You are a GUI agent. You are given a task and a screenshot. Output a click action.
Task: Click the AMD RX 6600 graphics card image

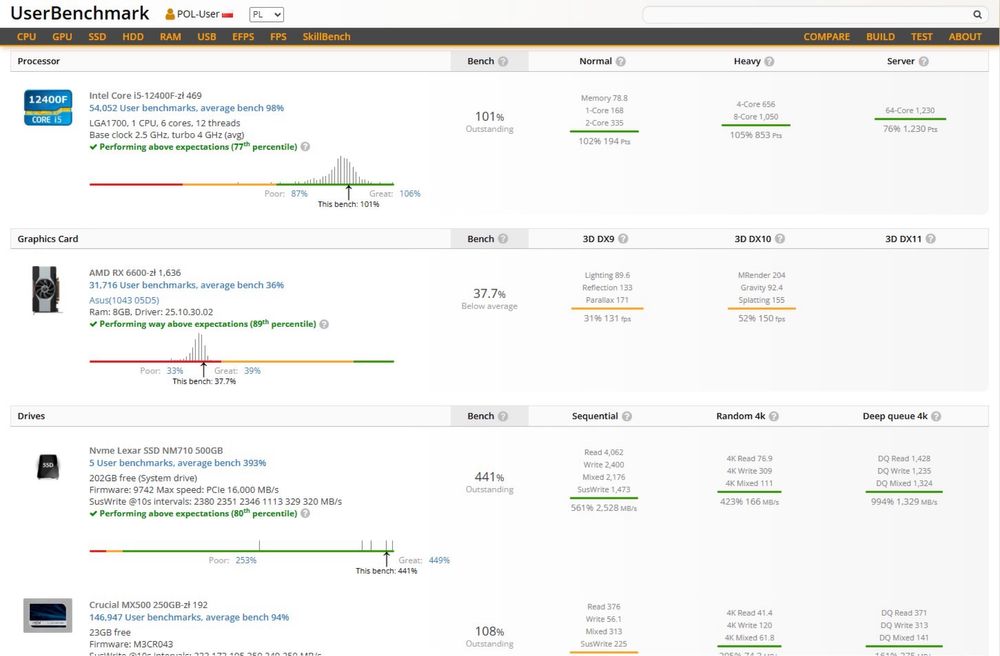[46, 290]
